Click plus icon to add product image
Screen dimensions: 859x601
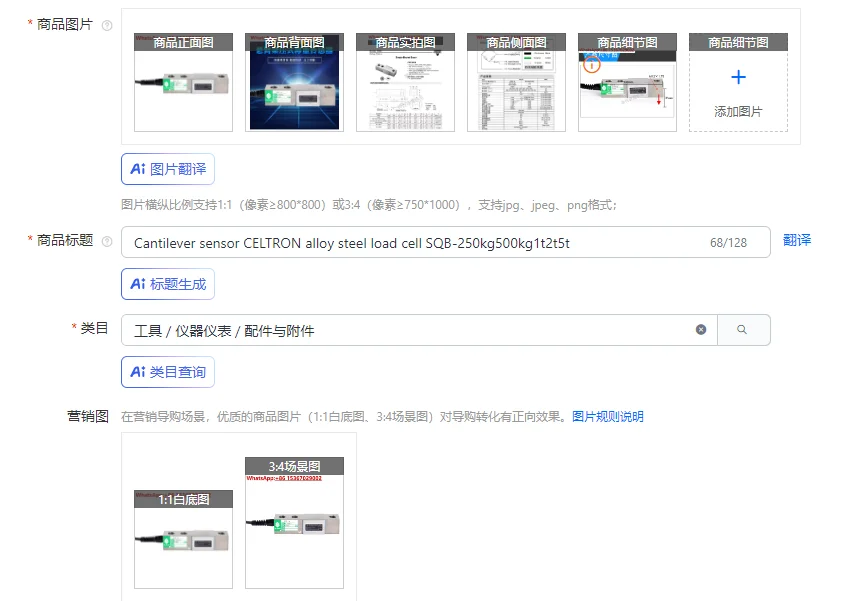(738, 77)
